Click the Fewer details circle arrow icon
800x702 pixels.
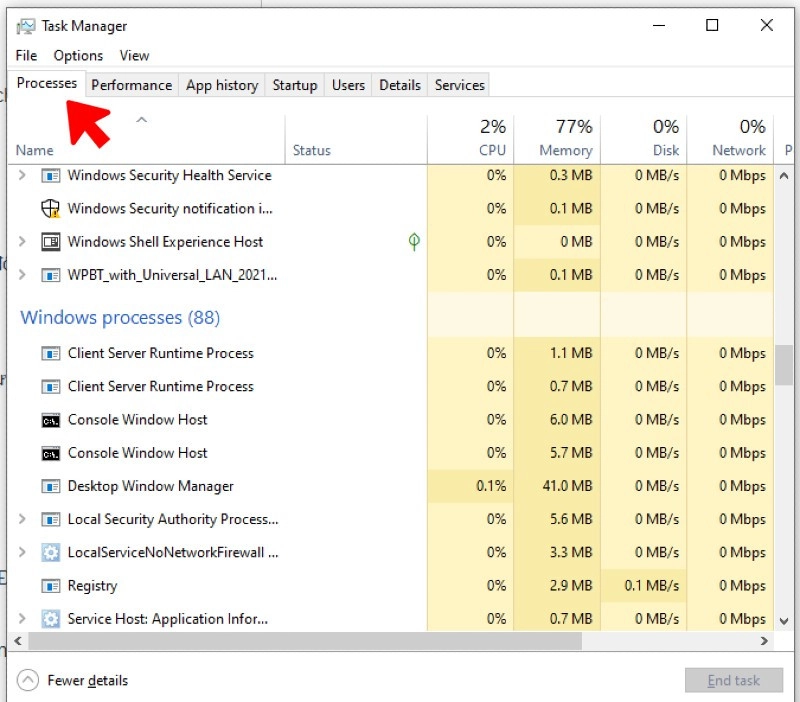click(x=28, y=680)
